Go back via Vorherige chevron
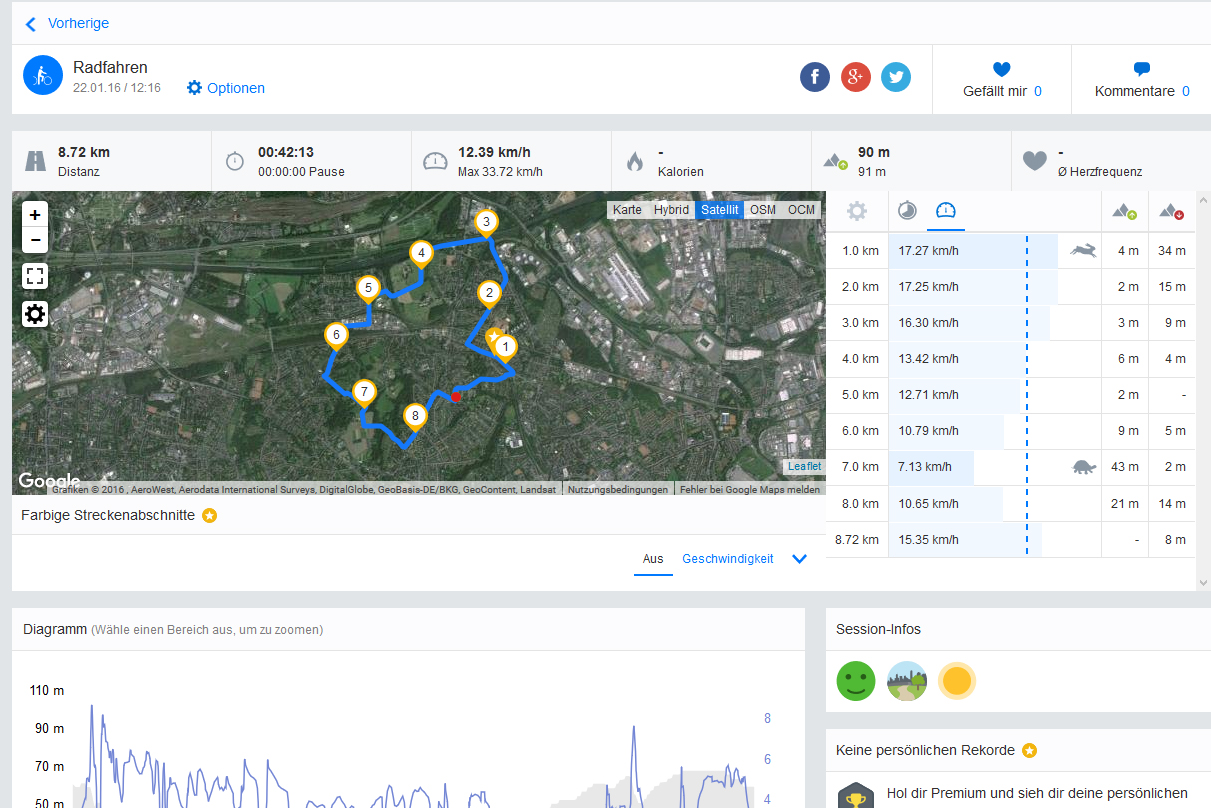The width and height of the screenshot is (1211, 808). [x=31, y=24]
